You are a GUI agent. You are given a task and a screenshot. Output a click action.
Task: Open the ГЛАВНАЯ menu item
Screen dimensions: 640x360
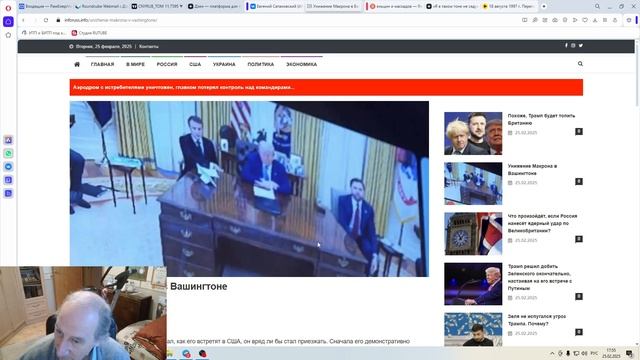102,64
